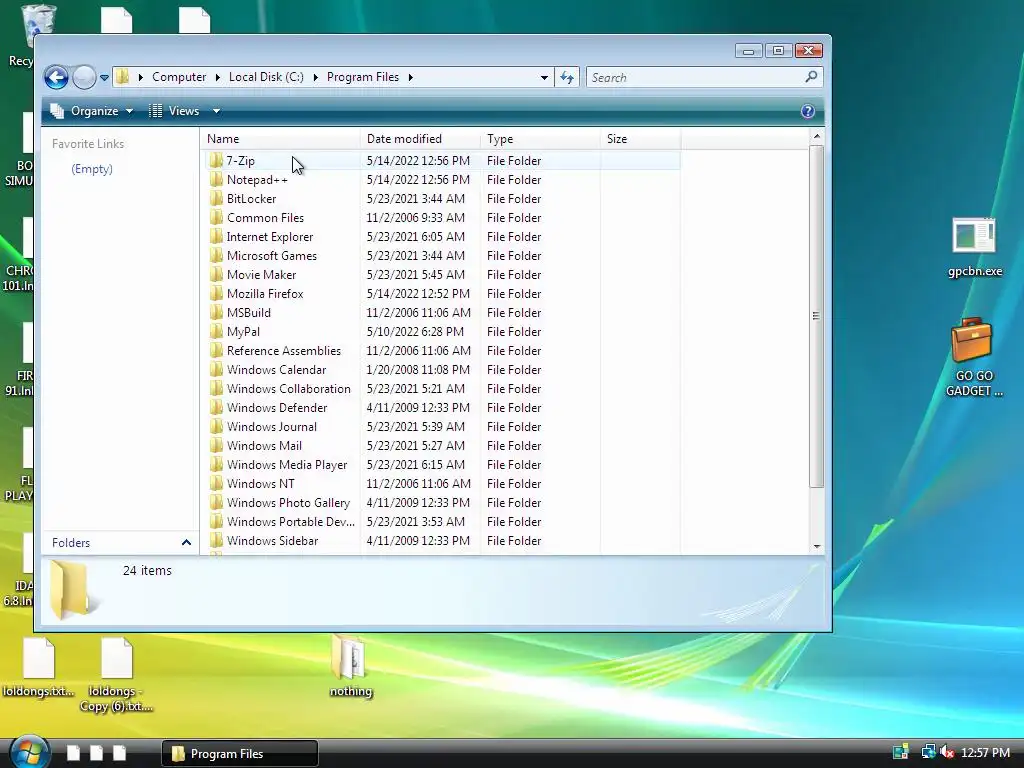Sort by the Date modified column header
1024x768 pixels.
click(x=420, y=138)
